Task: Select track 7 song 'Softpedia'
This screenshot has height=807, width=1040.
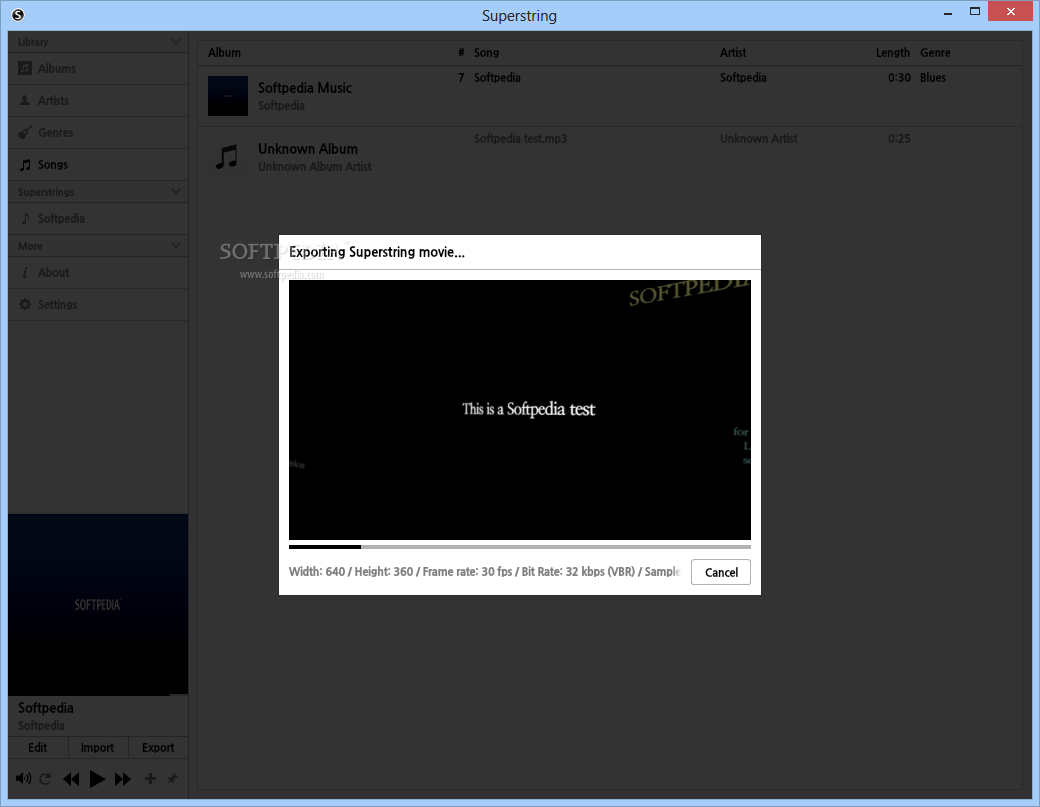Action: click(x=497, y=78)
